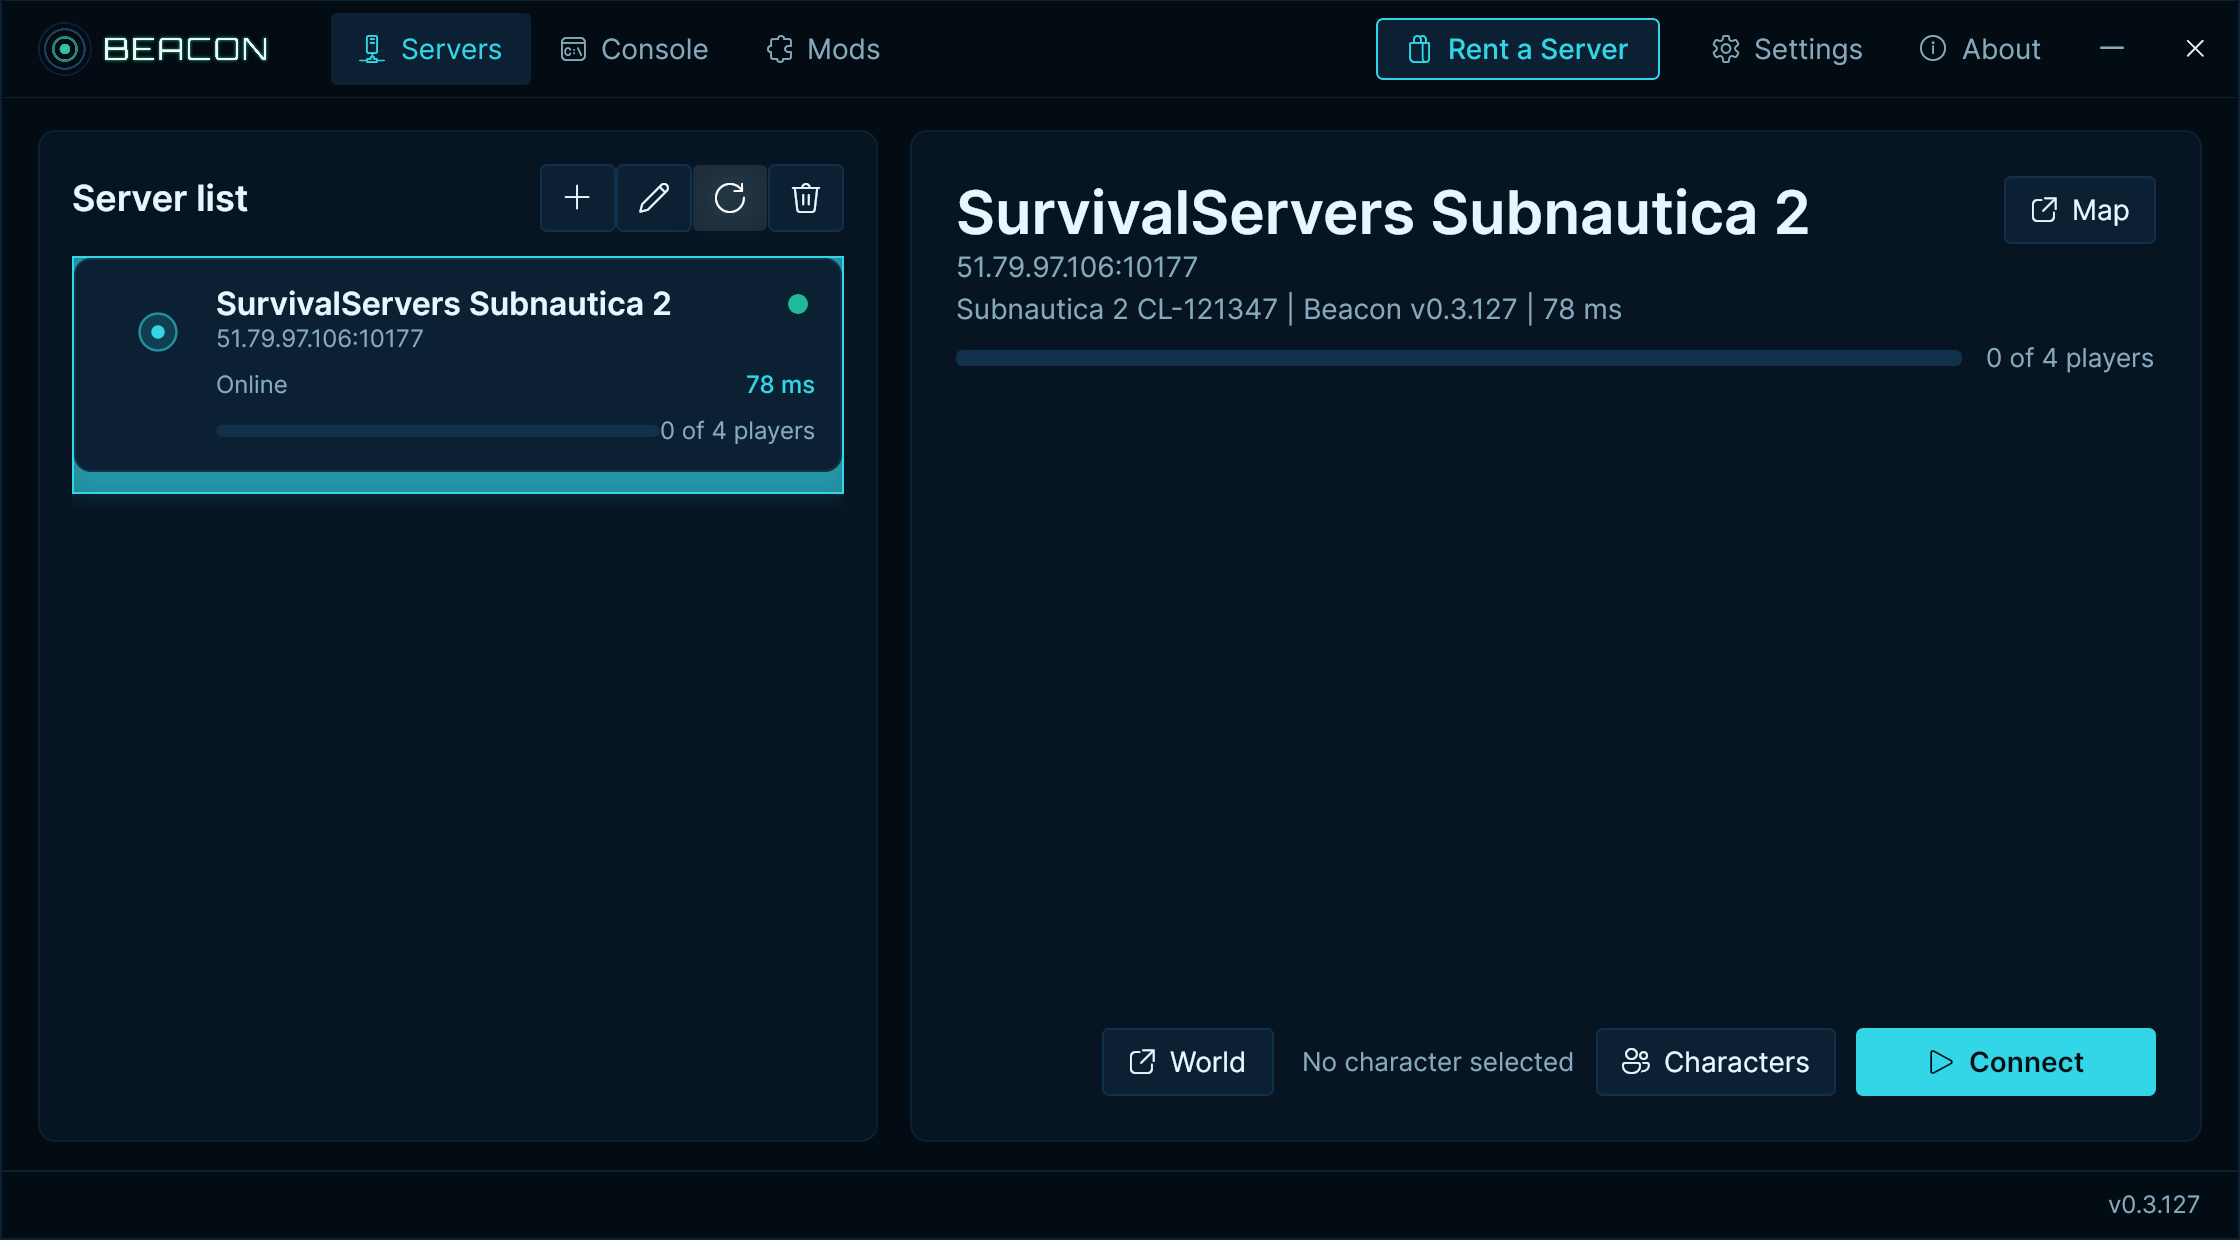Minimize the Beacon window

2112,48
